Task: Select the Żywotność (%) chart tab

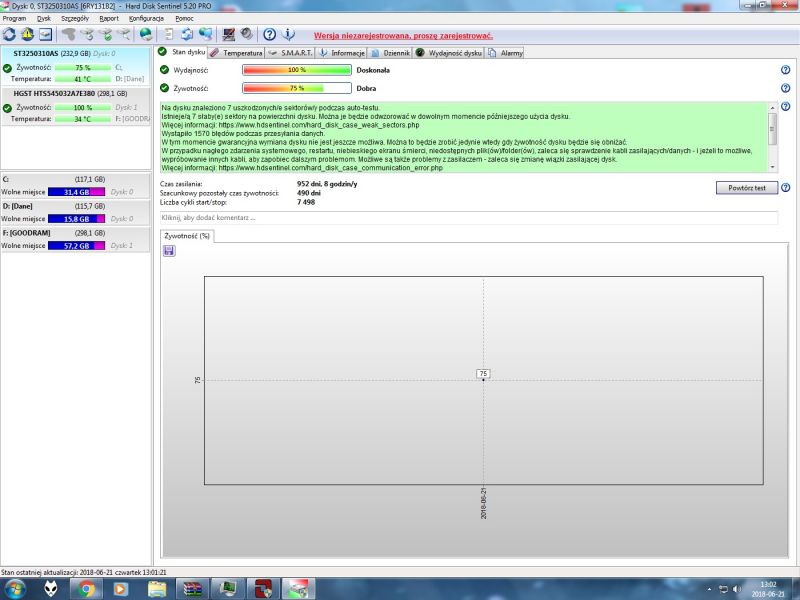Action: point(187,236)
